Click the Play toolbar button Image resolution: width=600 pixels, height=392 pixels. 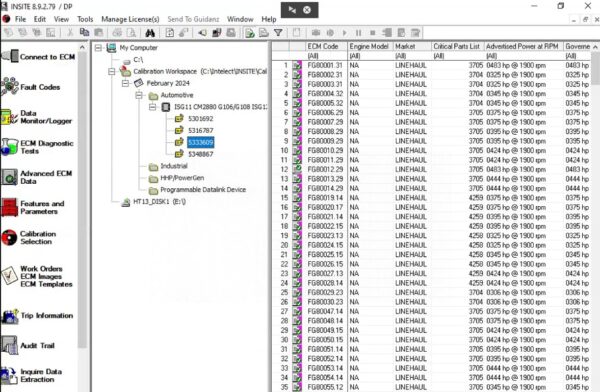pyautogui.click(x=344, y=33)
